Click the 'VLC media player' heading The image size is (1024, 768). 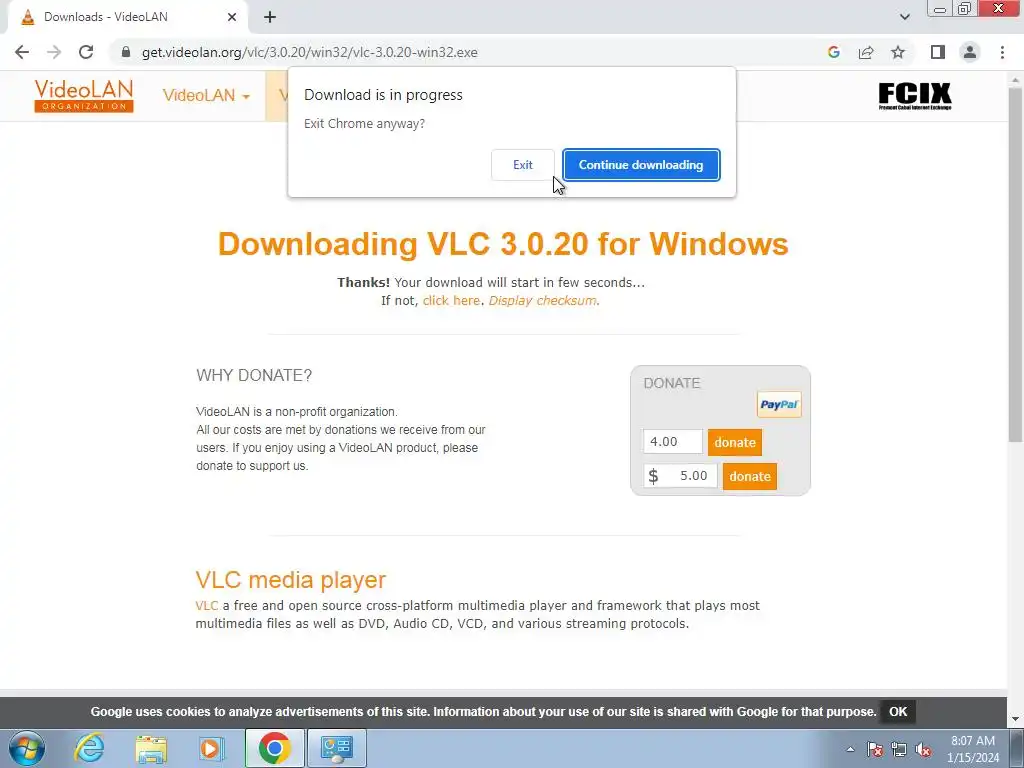291,579
